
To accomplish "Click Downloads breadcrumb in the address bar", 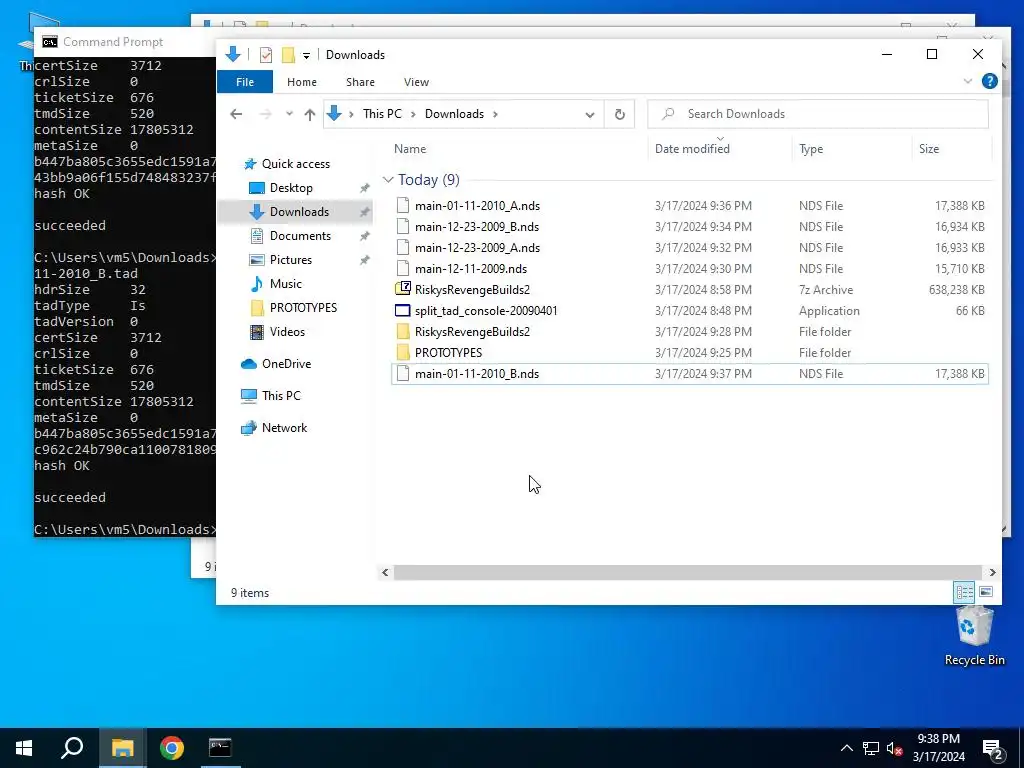I will pyautogui.click(x=455, y=114).
